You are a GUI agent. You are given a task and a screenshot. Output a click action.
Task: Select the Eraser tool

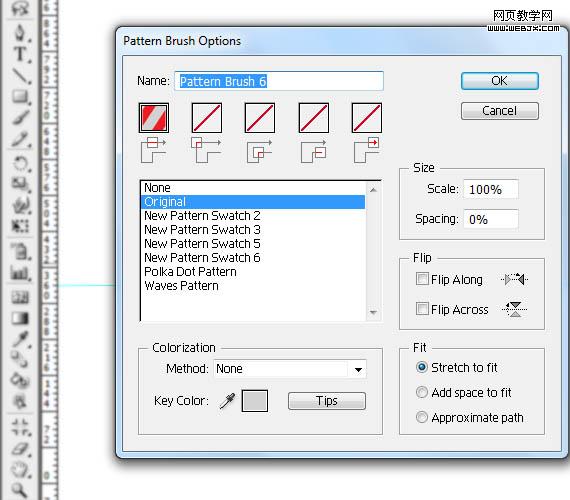pyautogui.click(x=20, y=449)
